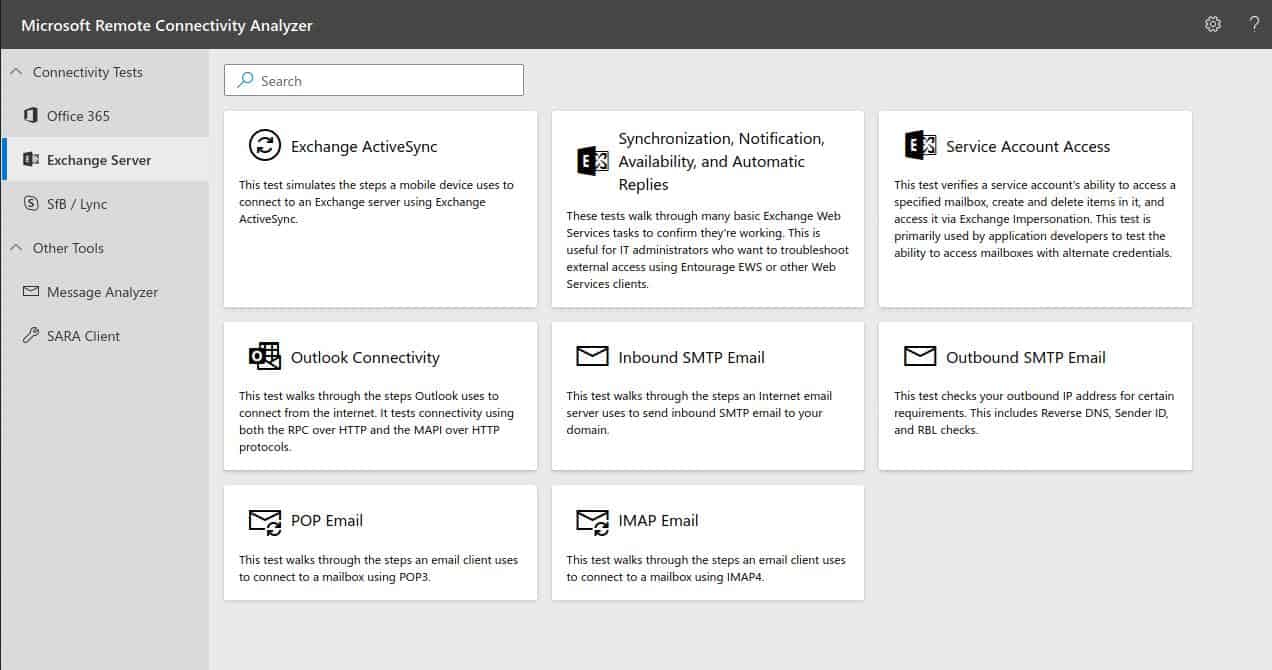The height and width of the screenshot is (670, 1272).
Task: Open SARA Client from the sidebar
Action: [104, 336]
